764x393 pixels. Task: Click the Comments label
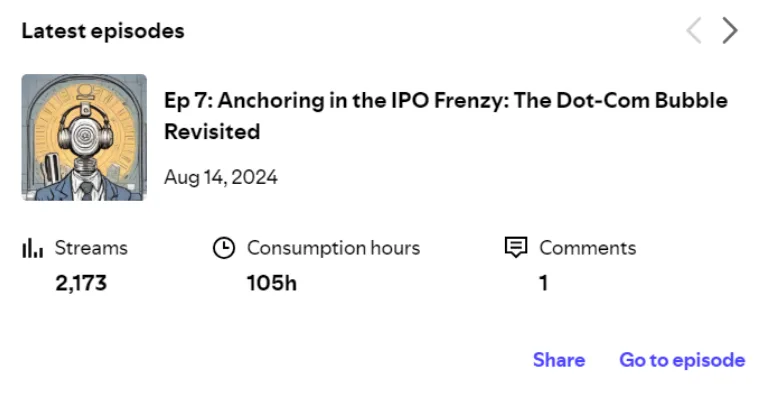point(588,248)
